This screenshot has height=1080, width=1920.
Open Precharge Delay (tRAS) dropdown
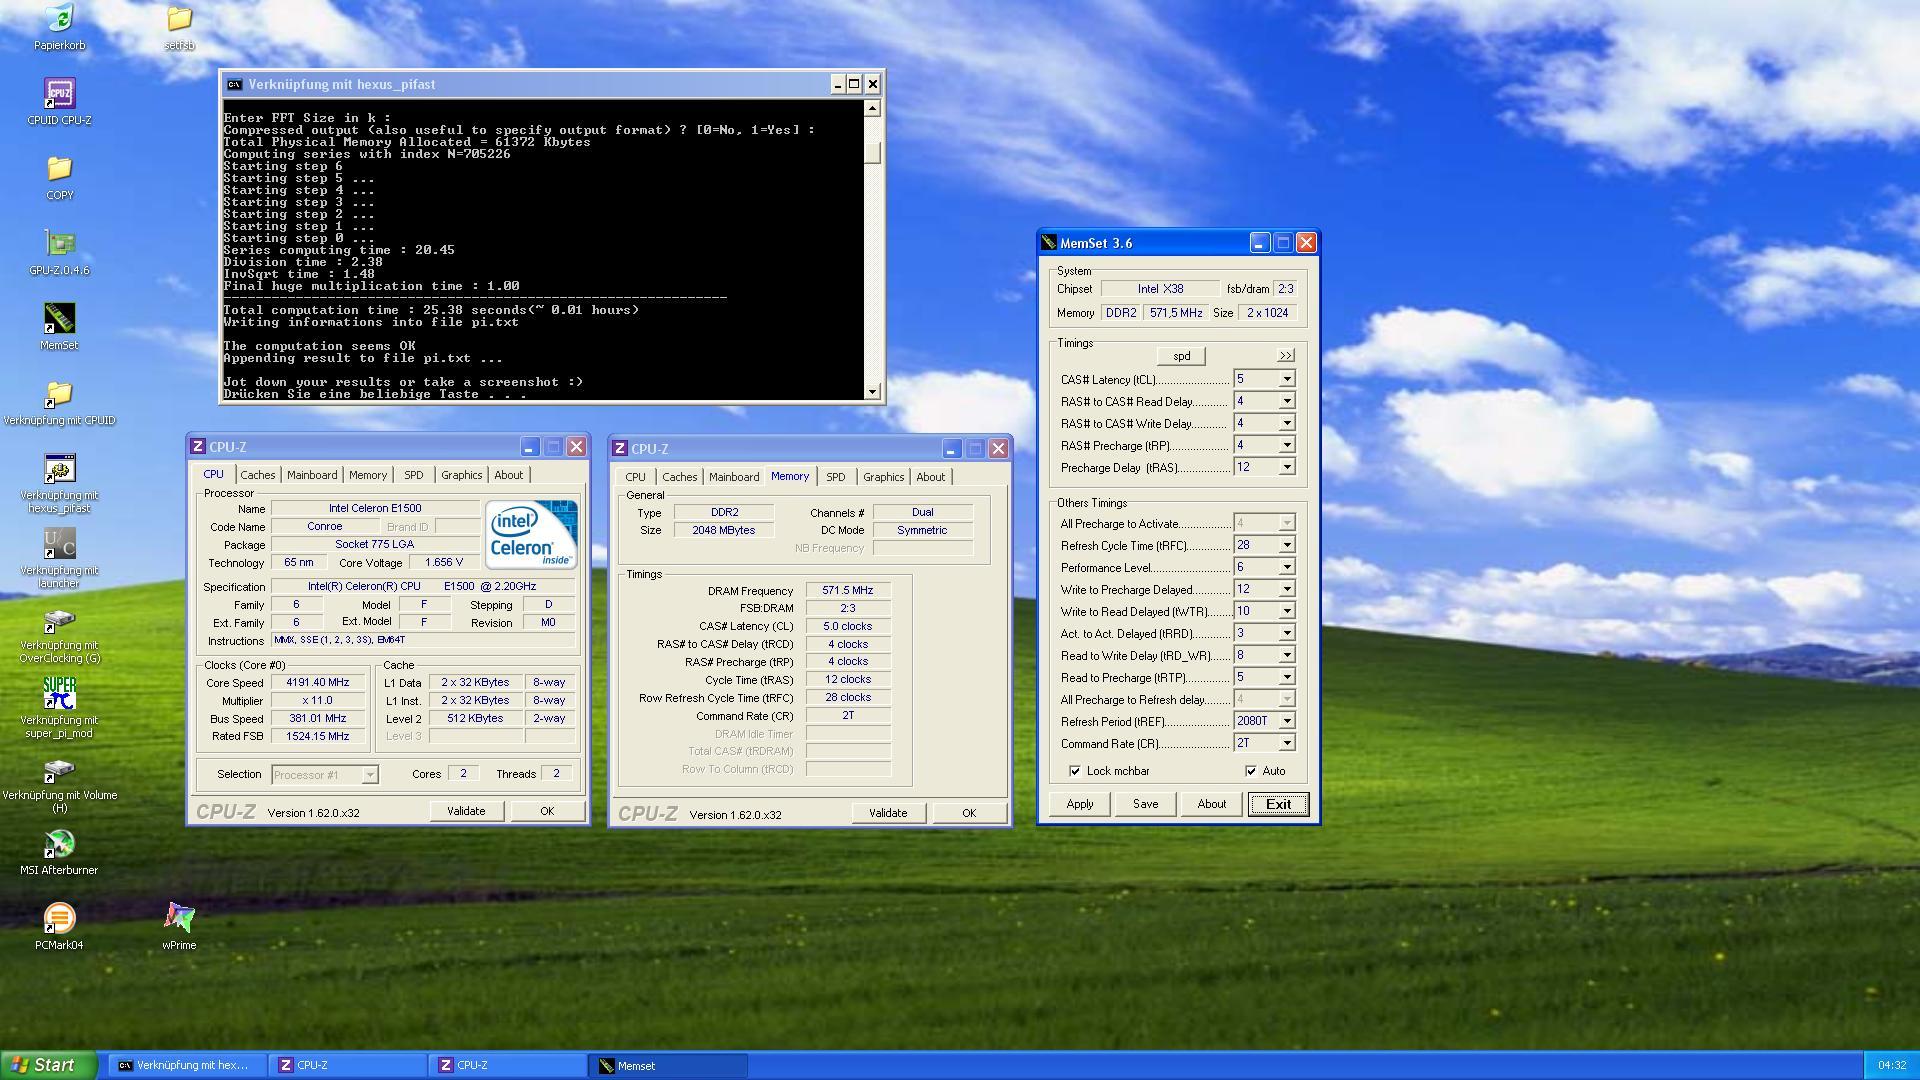(x=1287, y=468)
